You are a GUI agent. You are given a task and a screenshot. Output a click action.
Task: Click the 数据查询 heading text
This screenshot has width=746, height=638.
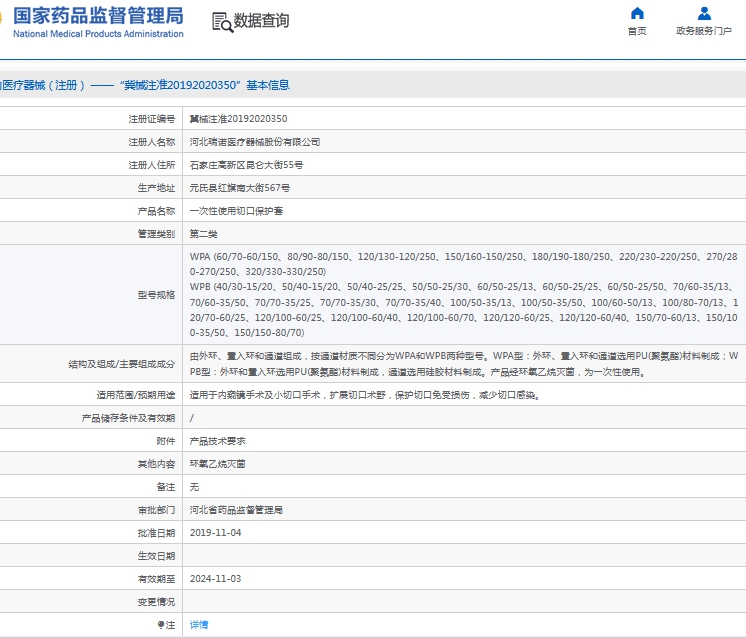[261, 21]
